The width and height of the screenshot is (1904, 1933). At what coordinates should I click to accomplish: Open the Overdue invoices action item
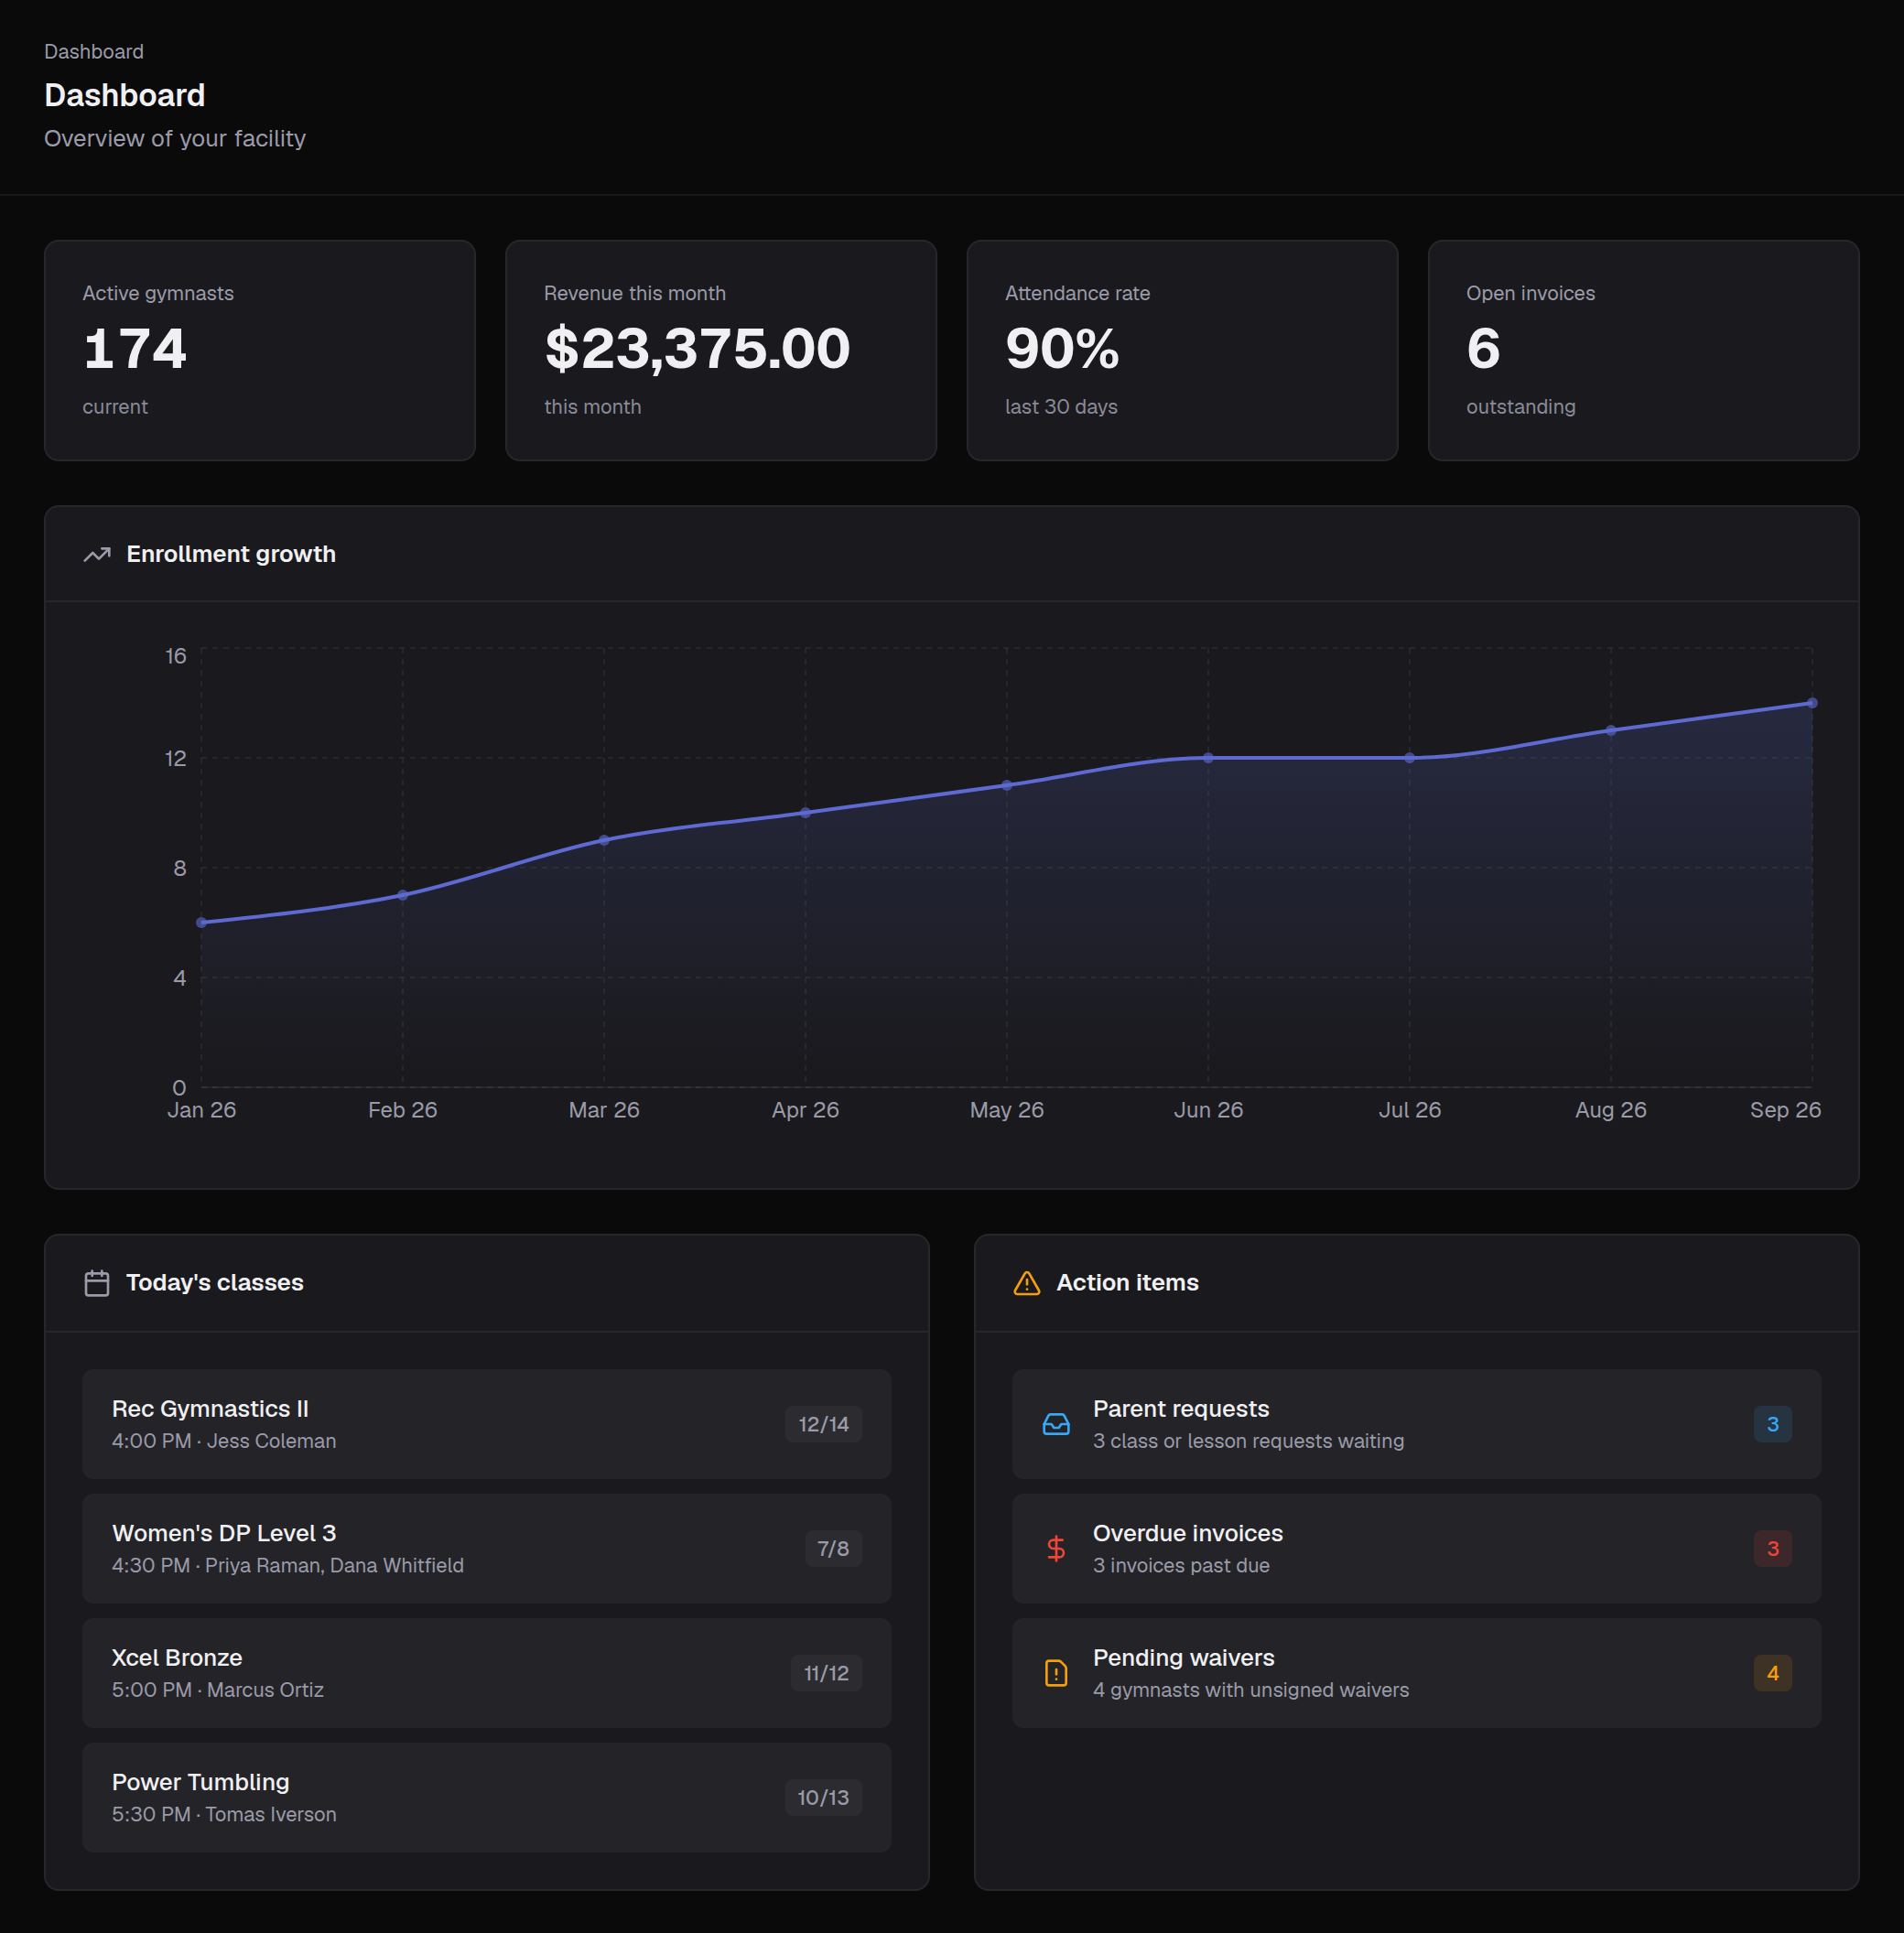coord(1416,1549)
